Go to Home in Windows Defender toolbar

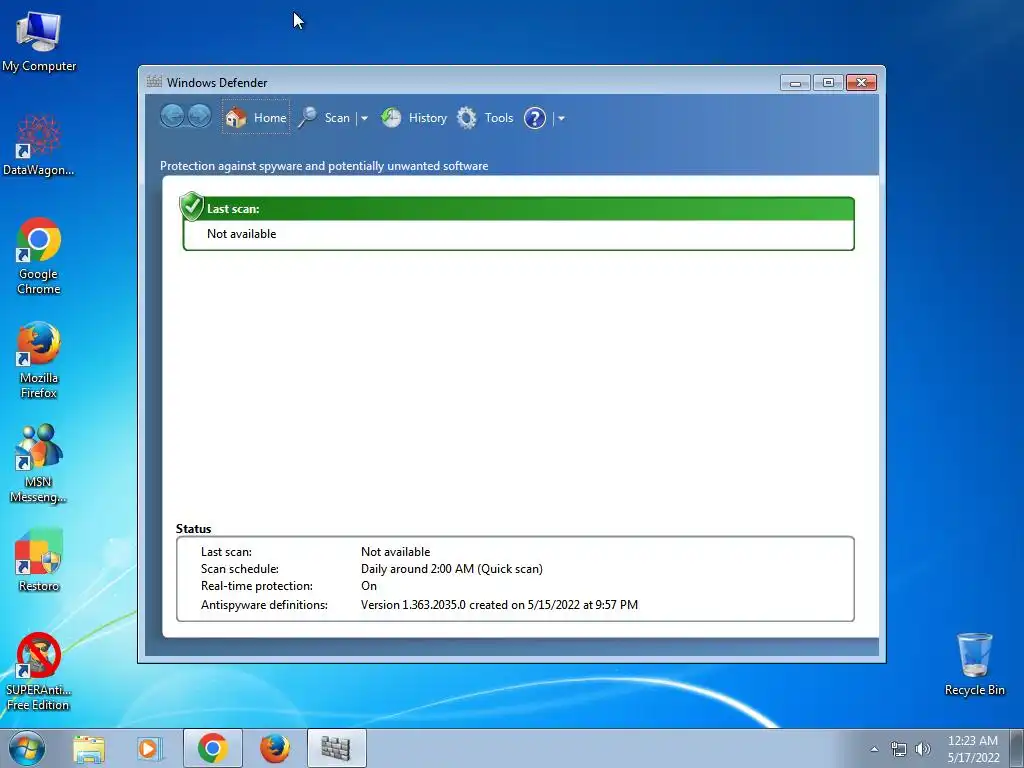256,118
